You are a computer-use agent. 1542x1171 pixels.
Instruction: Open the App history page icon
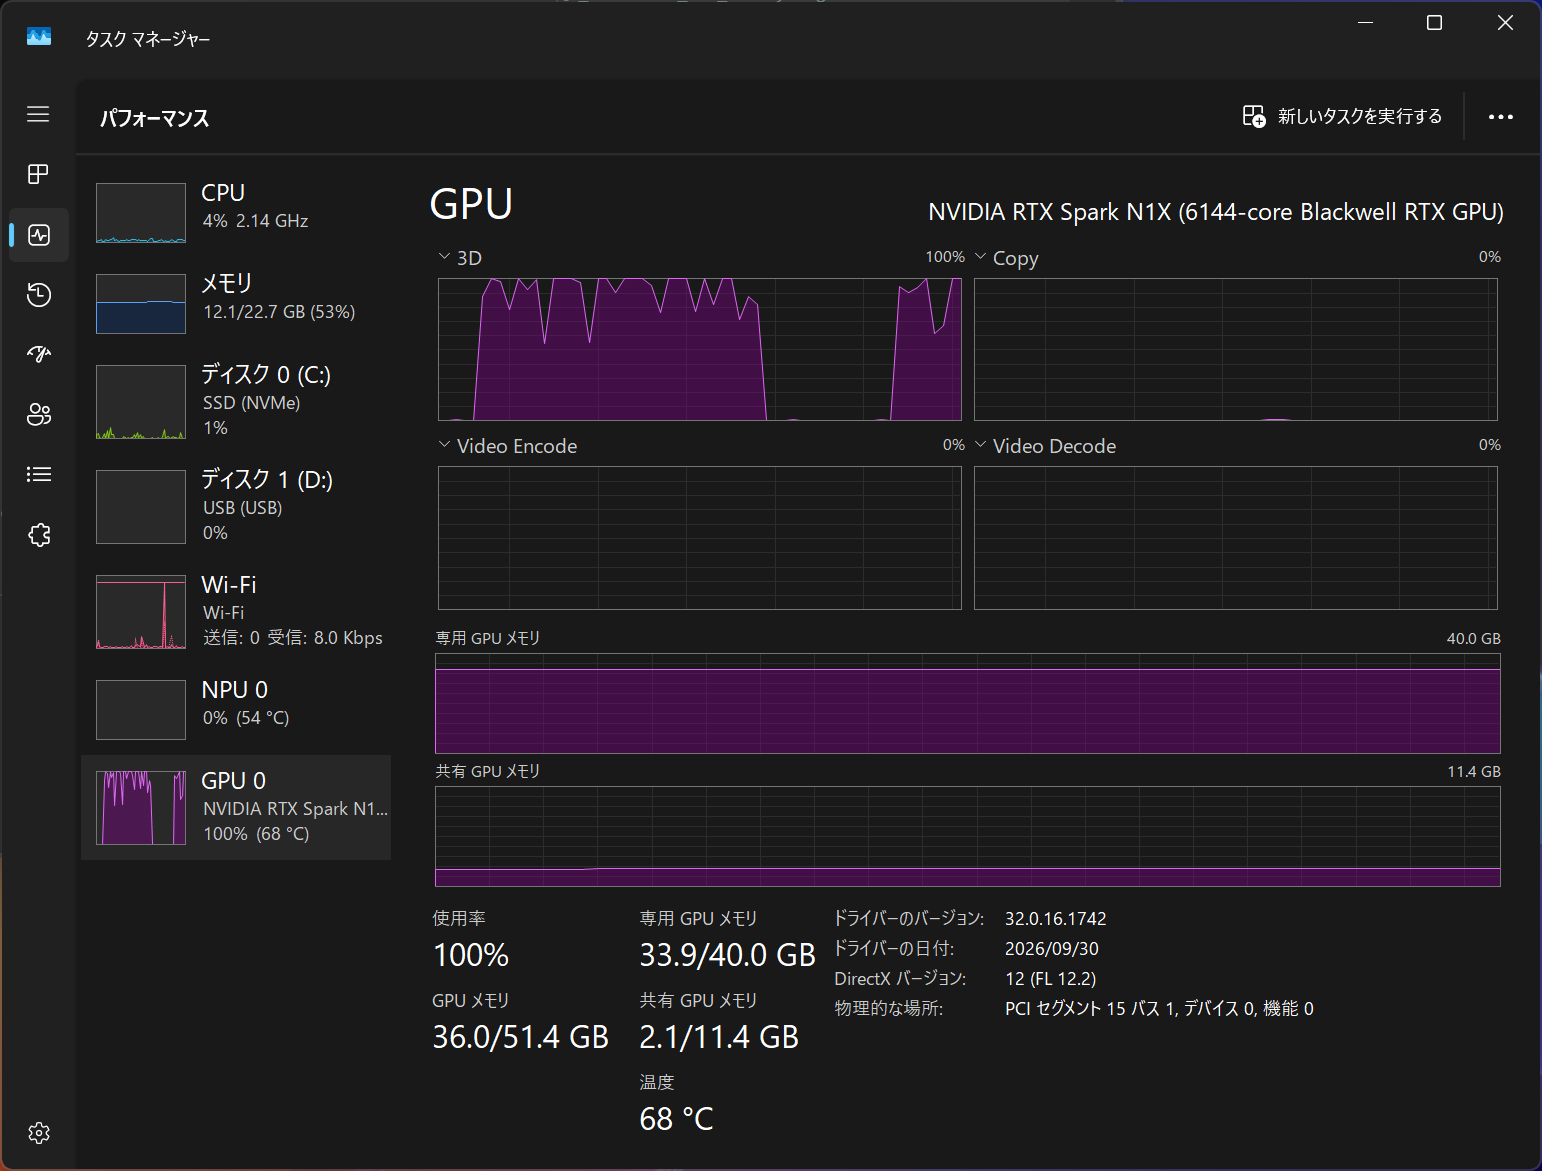point(39,295)
